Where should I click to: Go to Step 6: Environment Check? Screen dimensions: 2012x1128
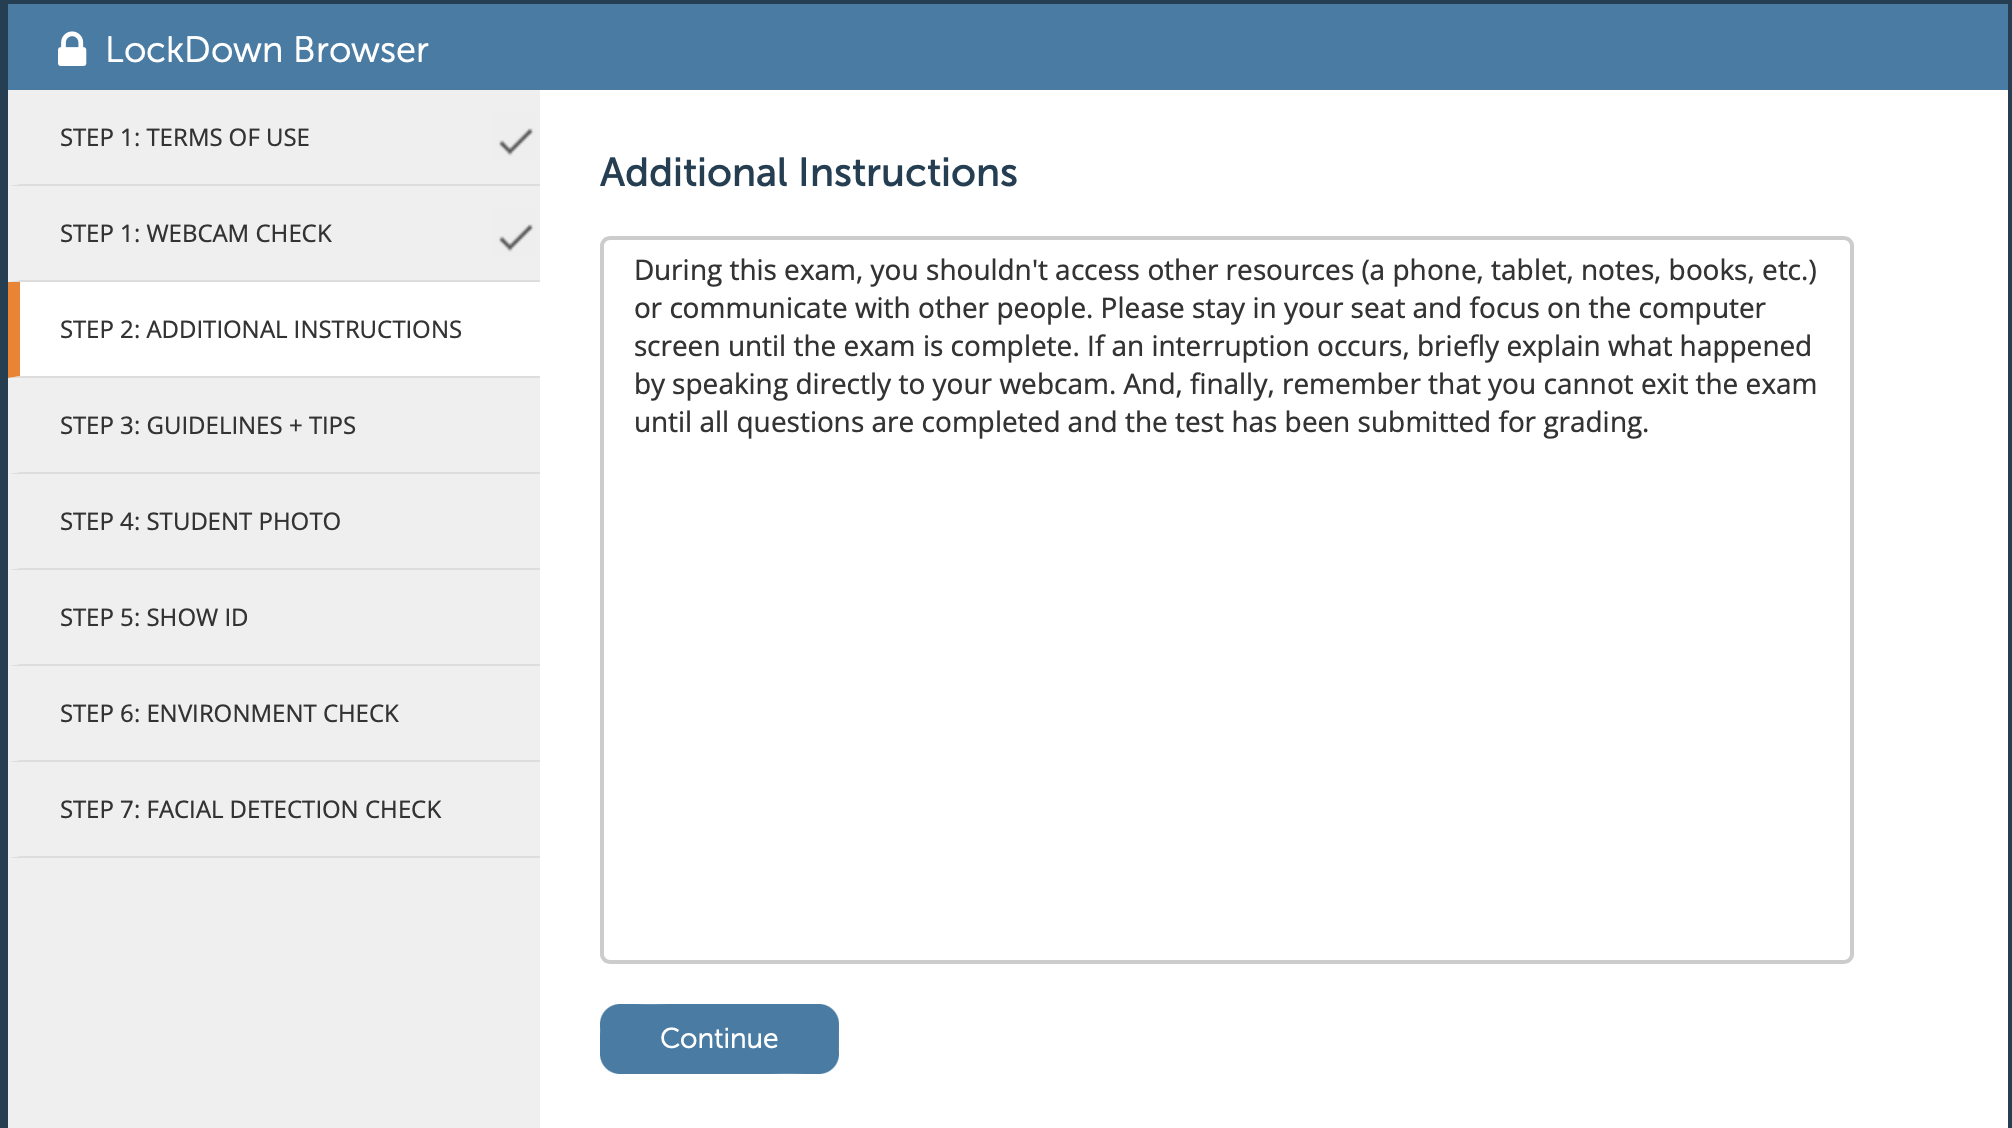click(x=274, y=714)
